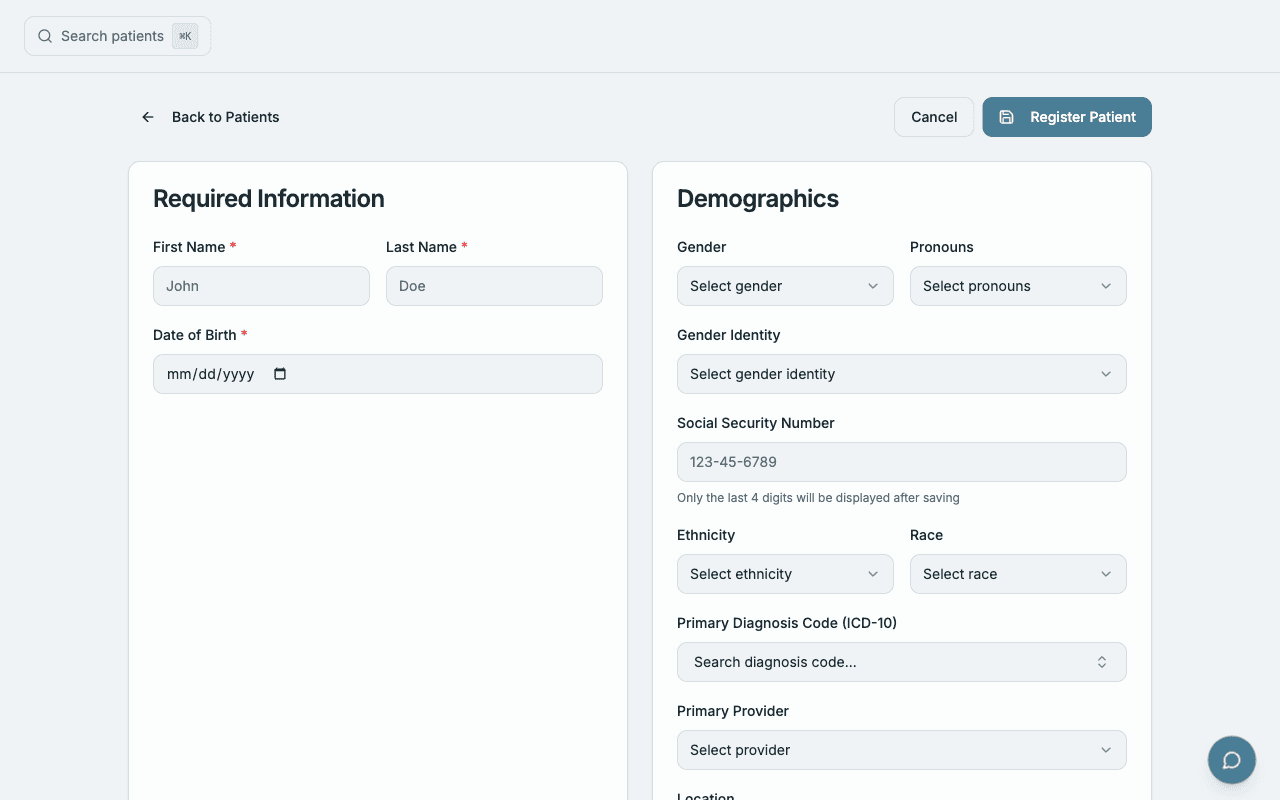Expand the Select provider dropdown

902,750
